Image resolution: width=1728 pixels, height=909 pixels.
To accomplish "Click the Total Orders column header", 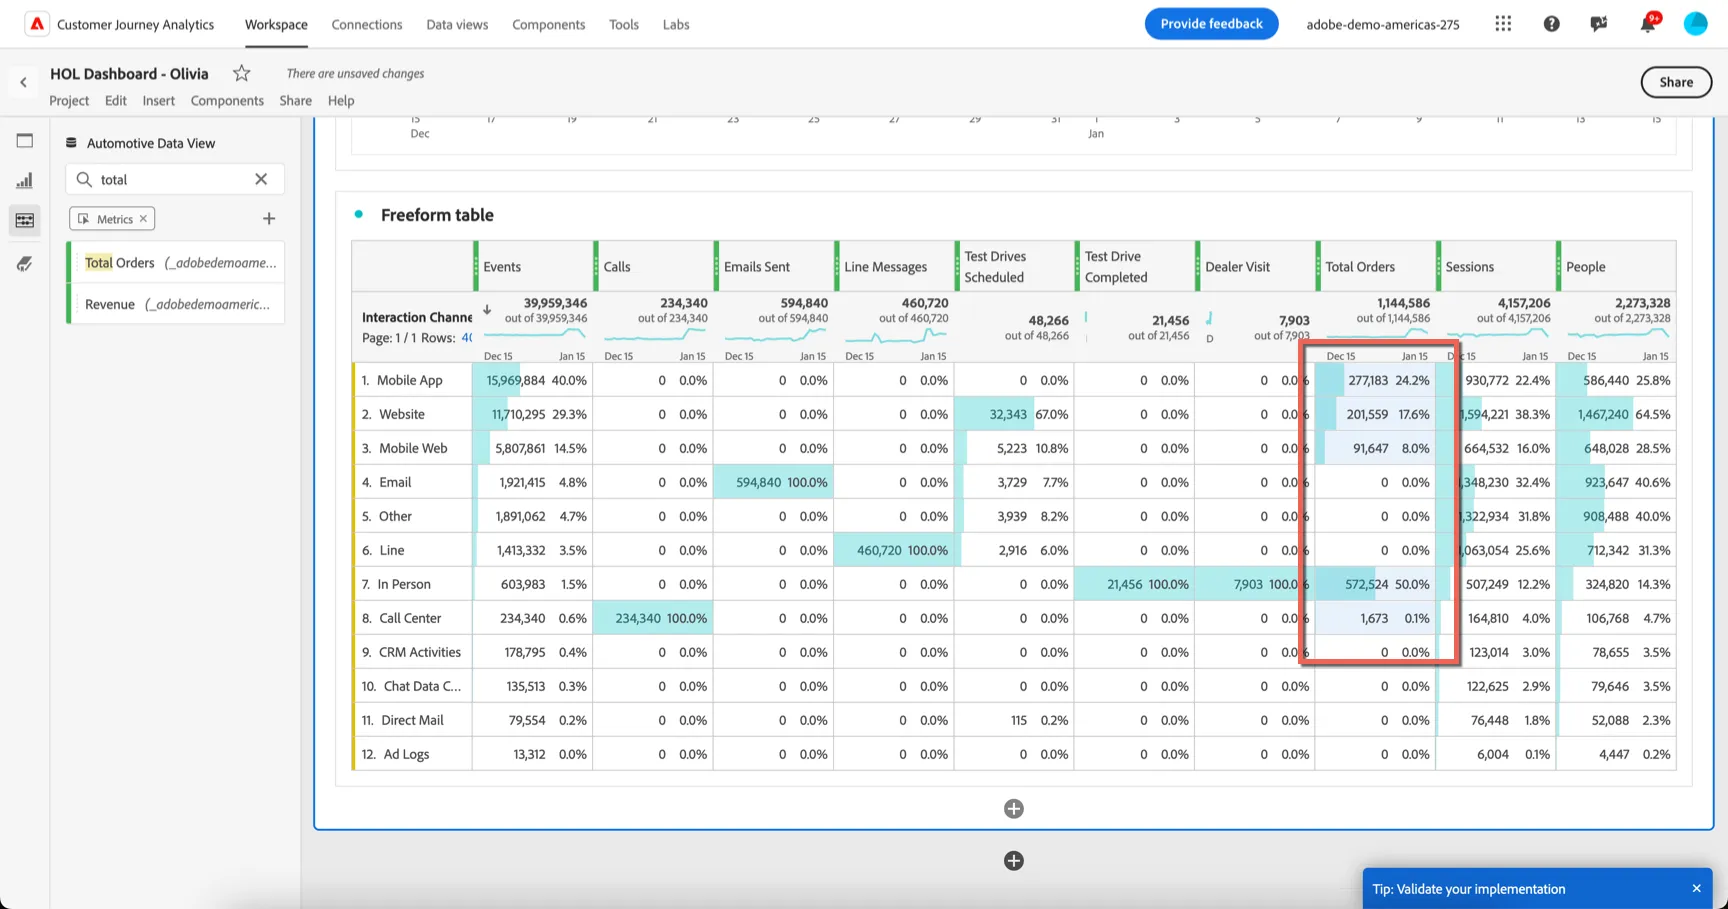I will tap(1375, 266).
